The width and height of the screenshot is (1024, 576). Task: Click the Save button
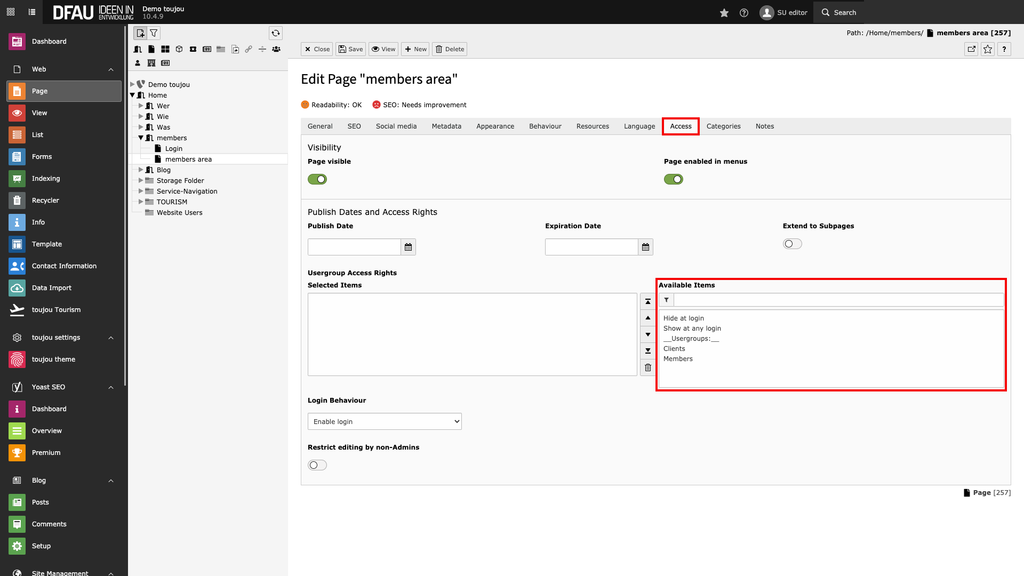coord(350,49)
